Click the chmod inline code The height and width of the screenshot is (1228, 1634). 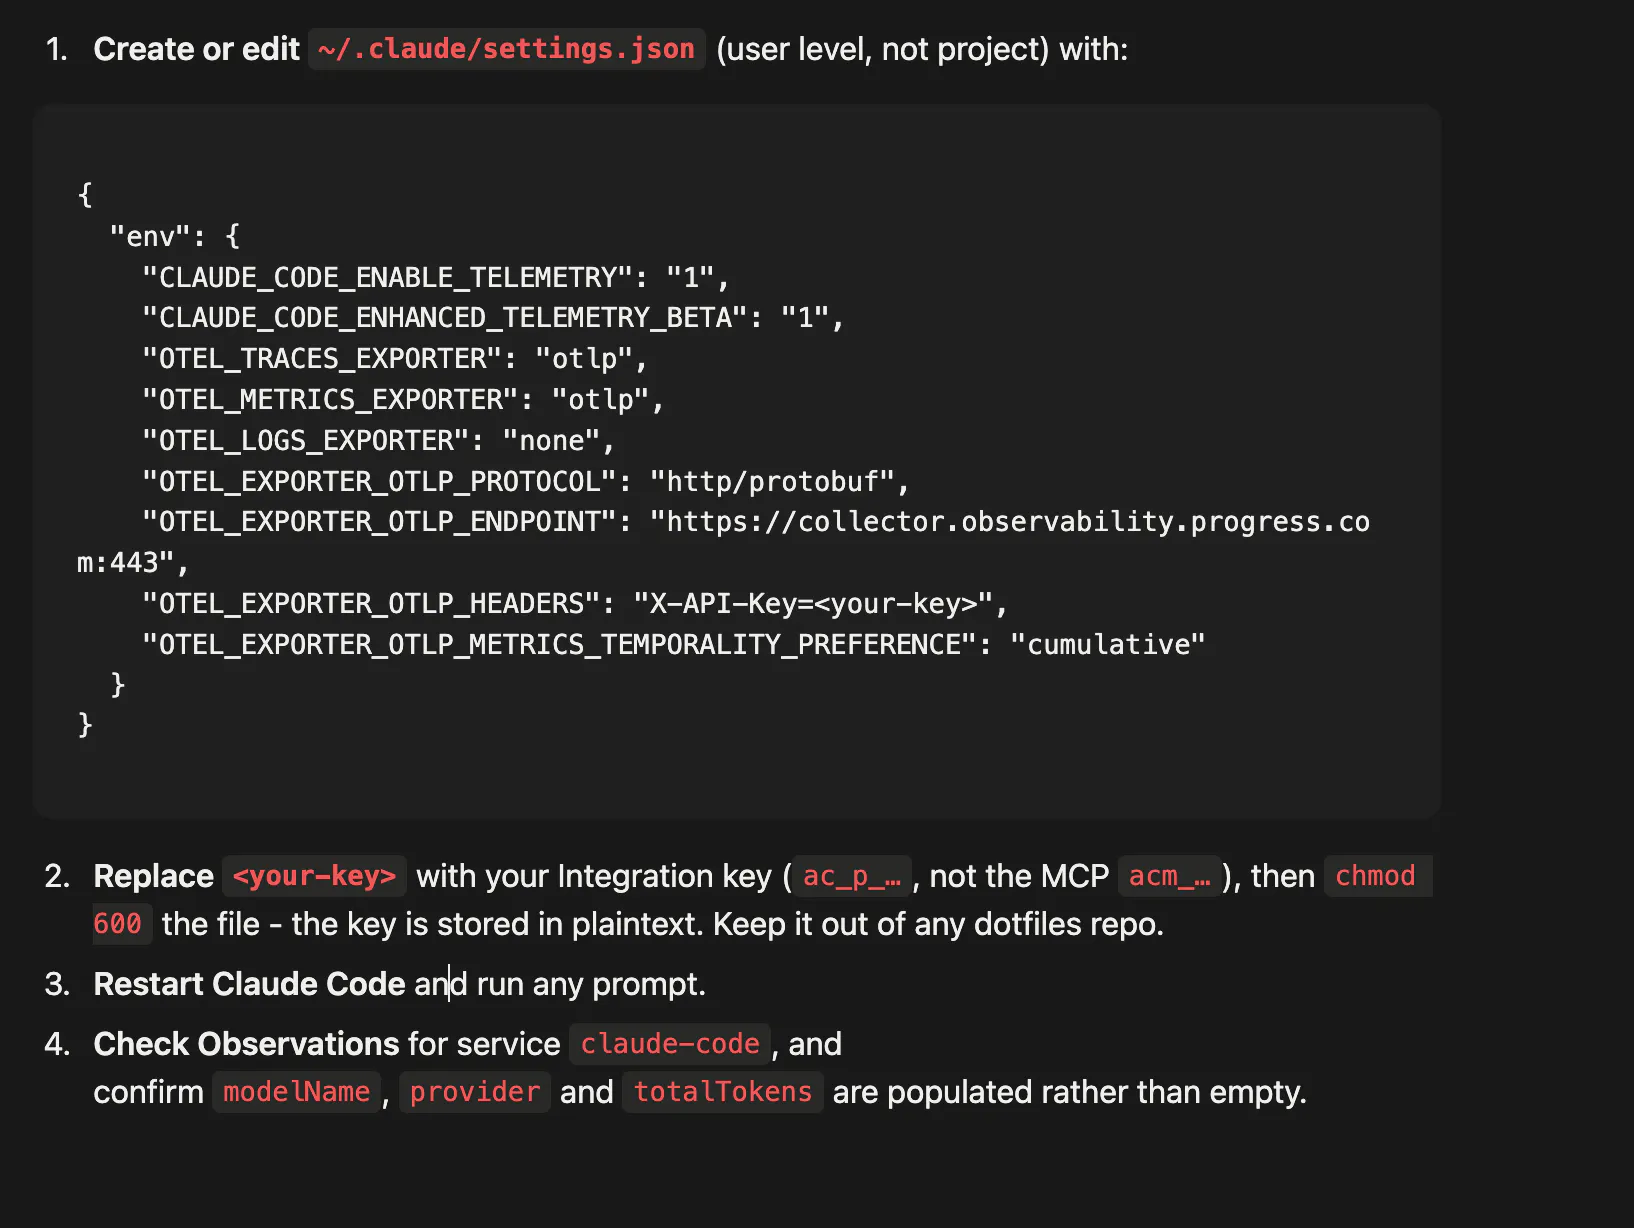tap(1376, 876)
